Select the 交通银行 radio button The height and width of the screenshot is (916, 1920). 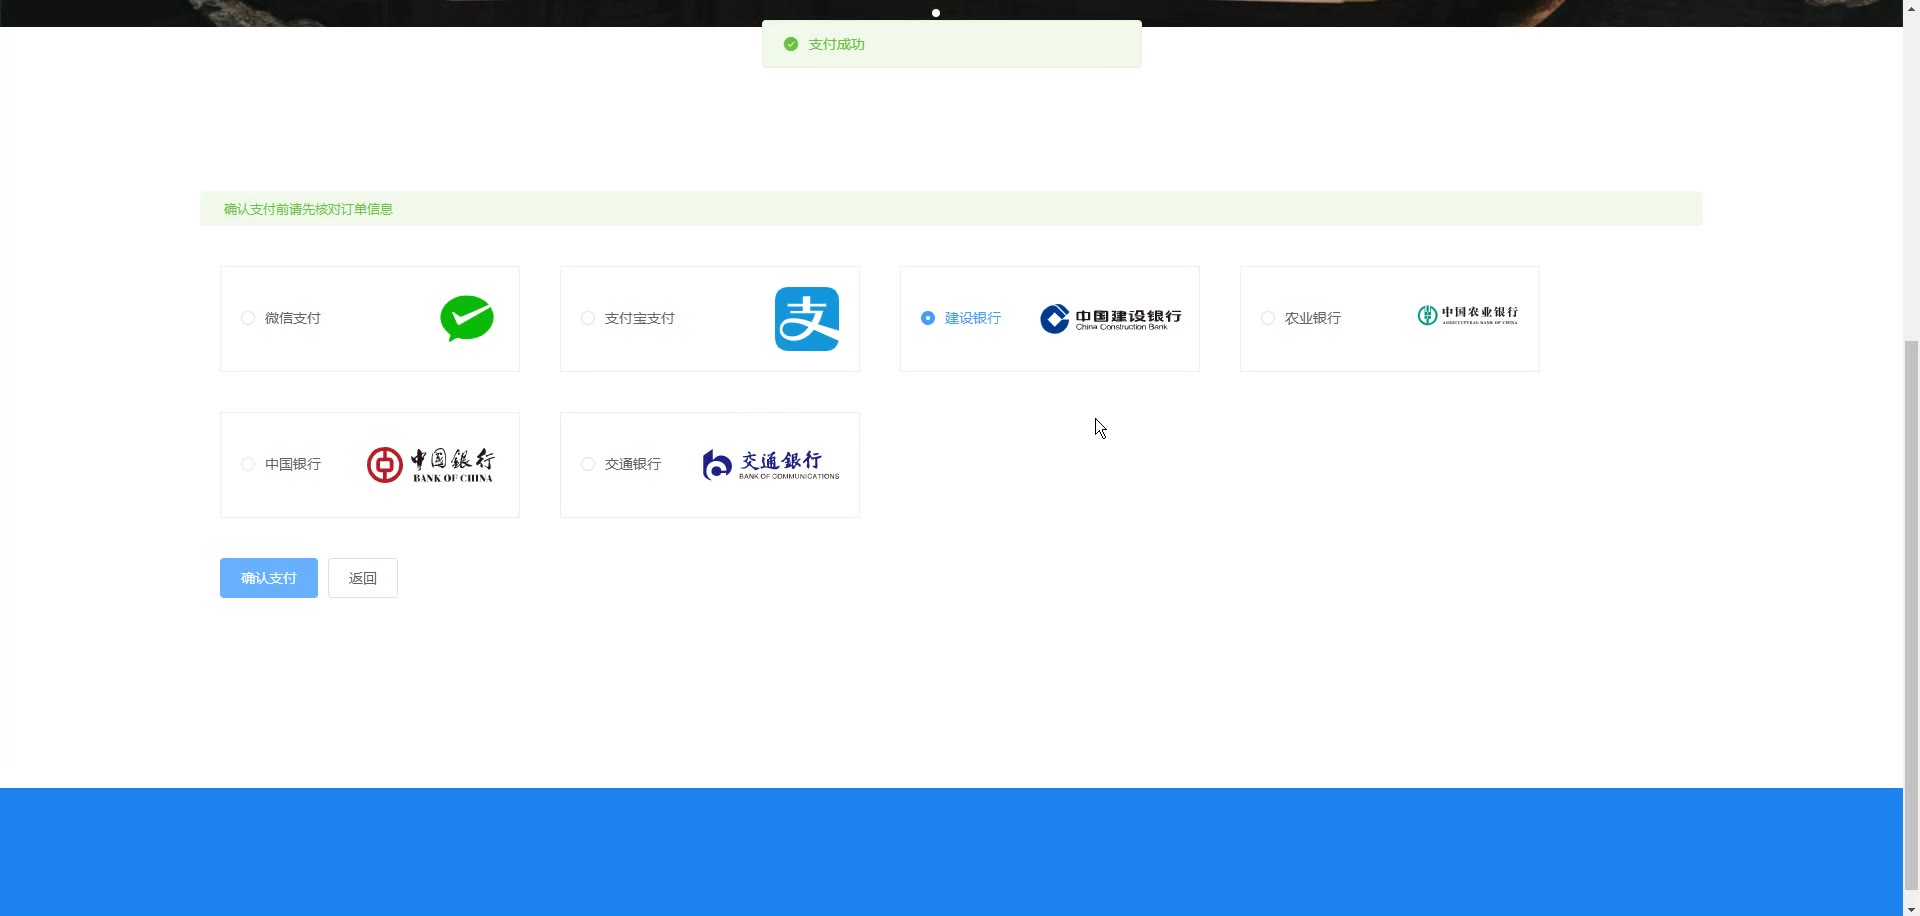coord(588,464)
